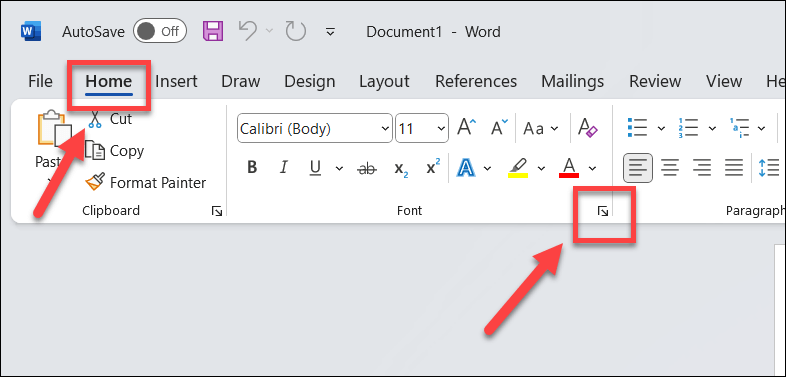Toggle underline formatting

click(x=315, y=168)
